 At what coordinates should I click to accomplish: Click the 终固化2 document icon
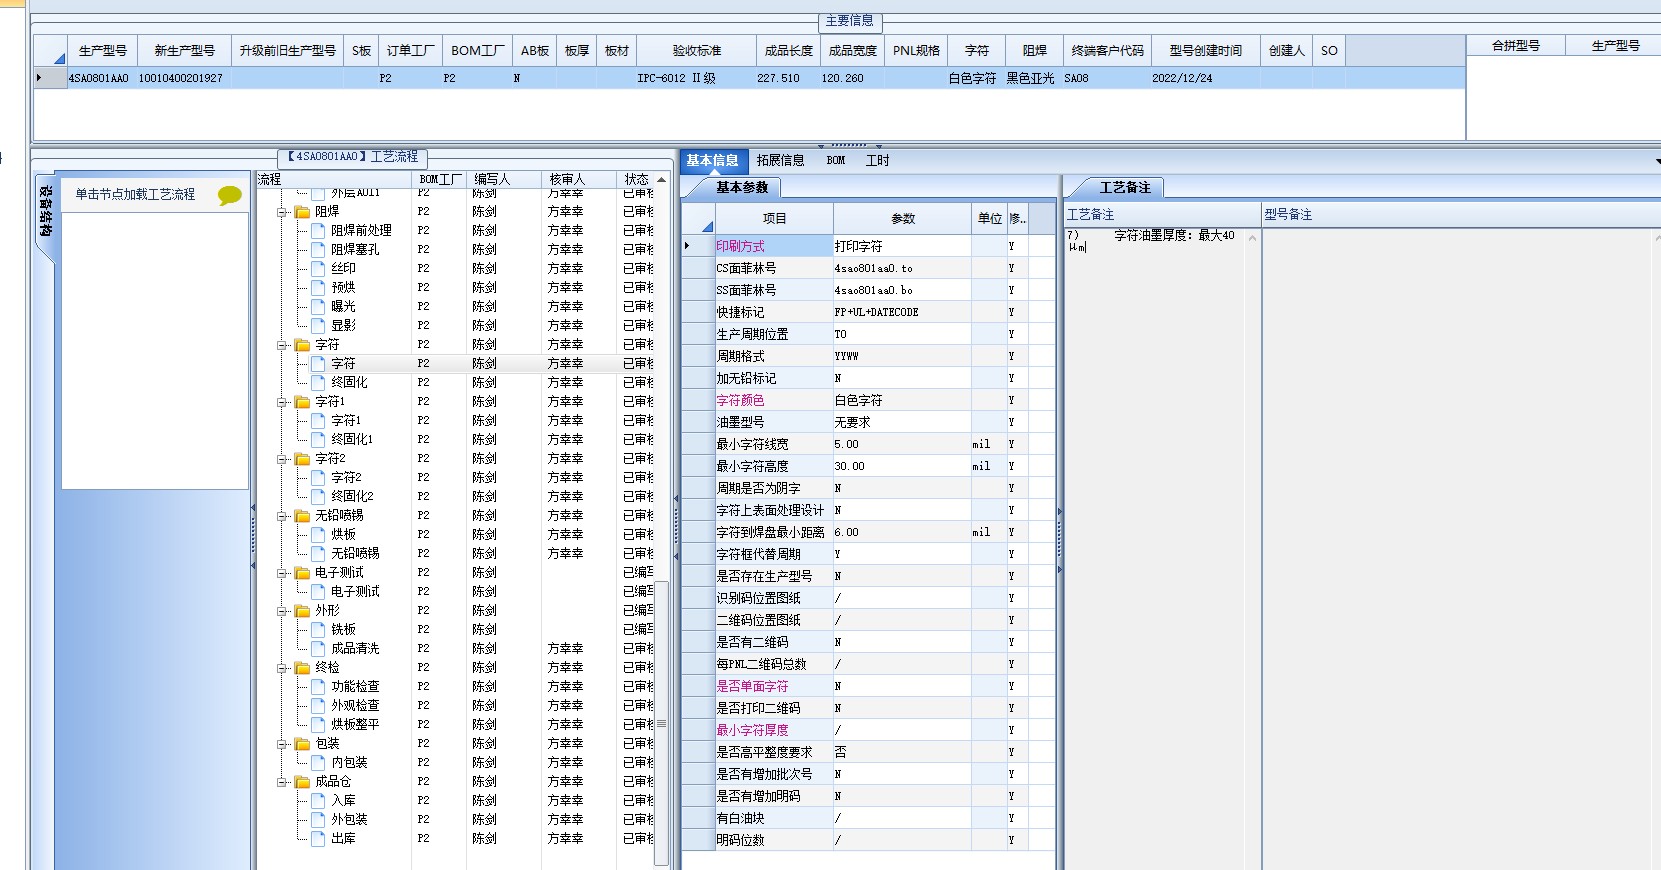318,497
